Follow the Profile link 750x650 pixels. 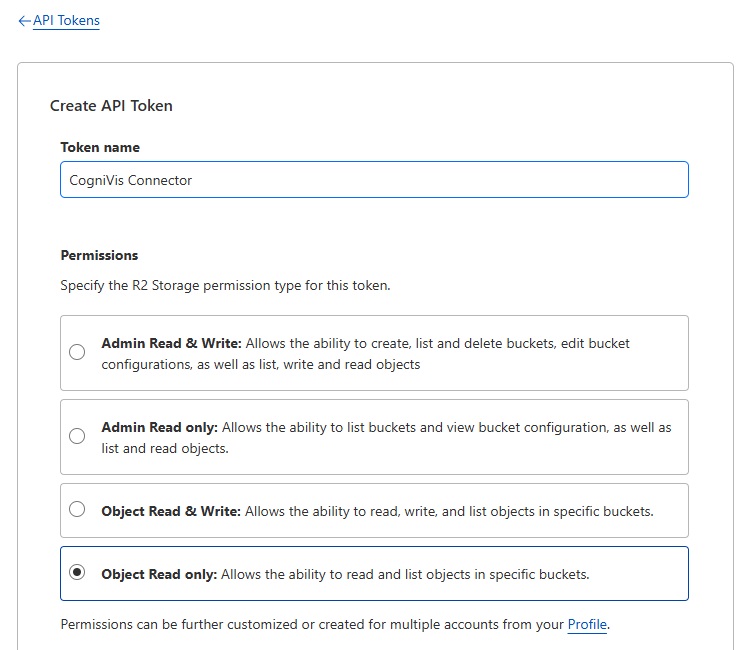point(587,625)
